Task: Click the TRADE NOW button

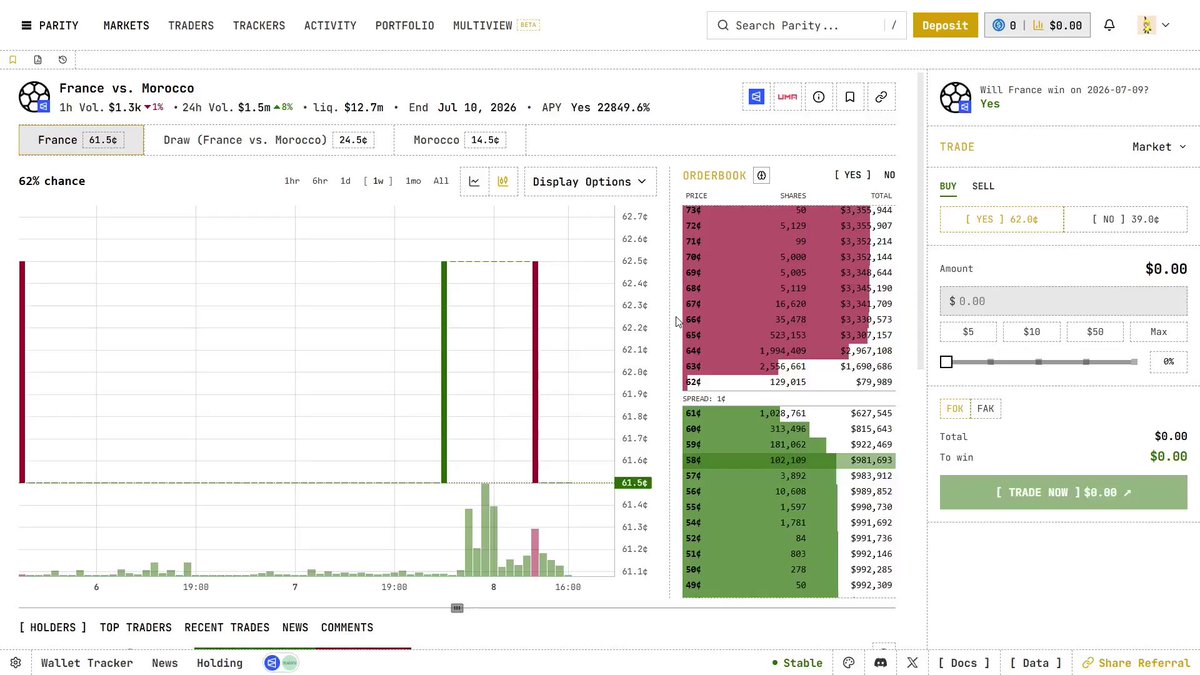Action: pyautogui.click(x=1063, y=492)
